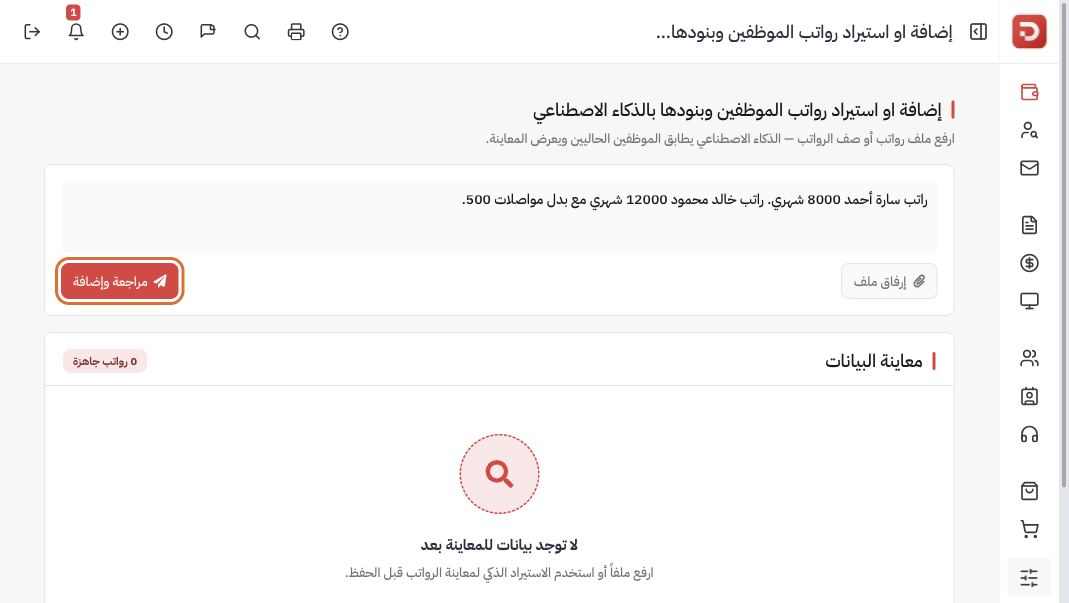1069x603 pixels.
Task: Open the shopping cart sidebar icon
Action: click(x=1029, y=529)
